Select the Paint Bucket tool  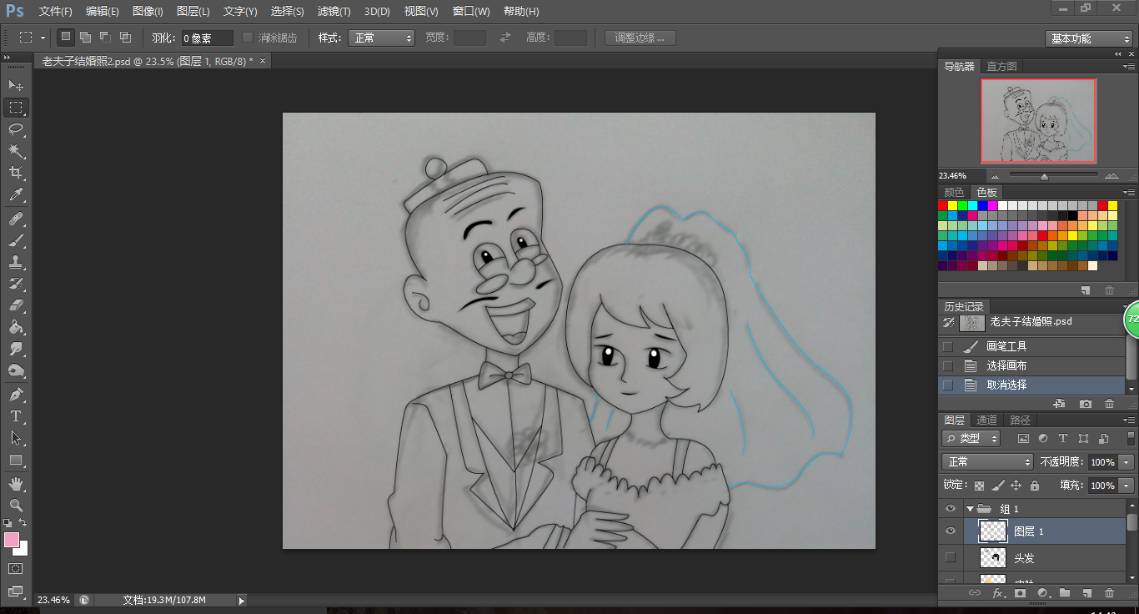click(15, 328)
